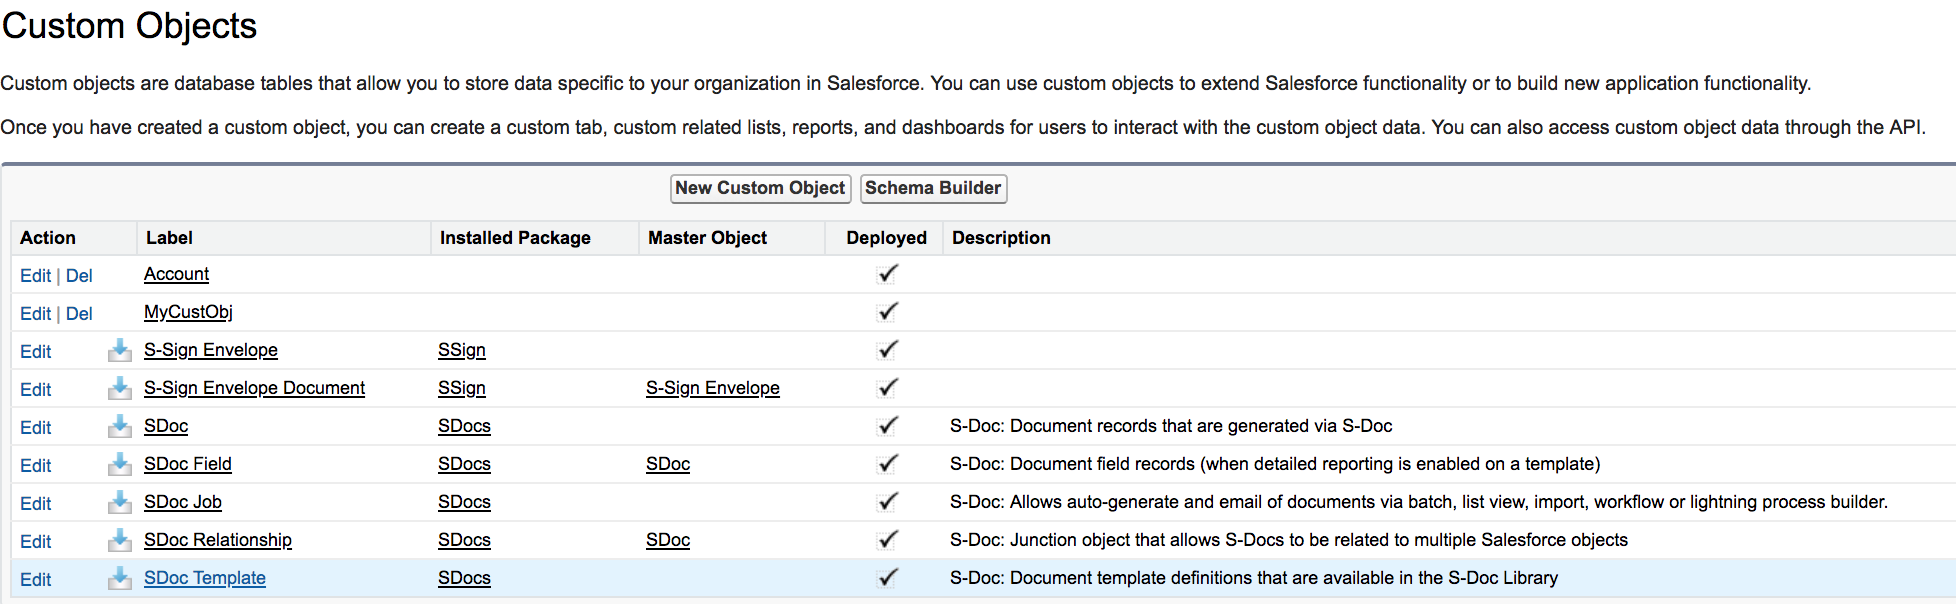Click Deployed checkmark in SDoc Job row
This screenshot has height=604, width=1956.
(887, 502)
